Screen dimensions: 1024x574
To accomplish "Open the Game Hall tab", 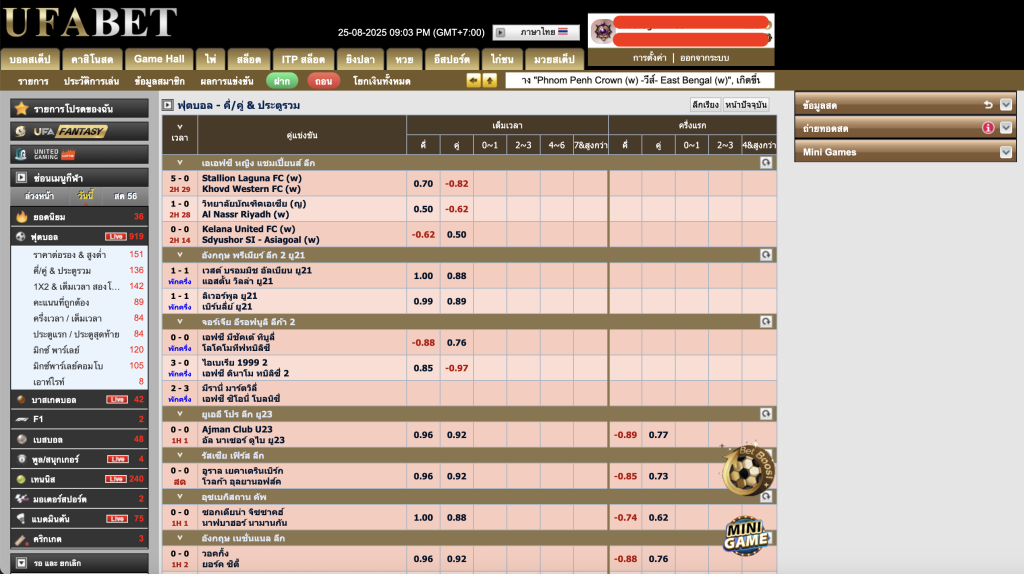I will (159, 59).
